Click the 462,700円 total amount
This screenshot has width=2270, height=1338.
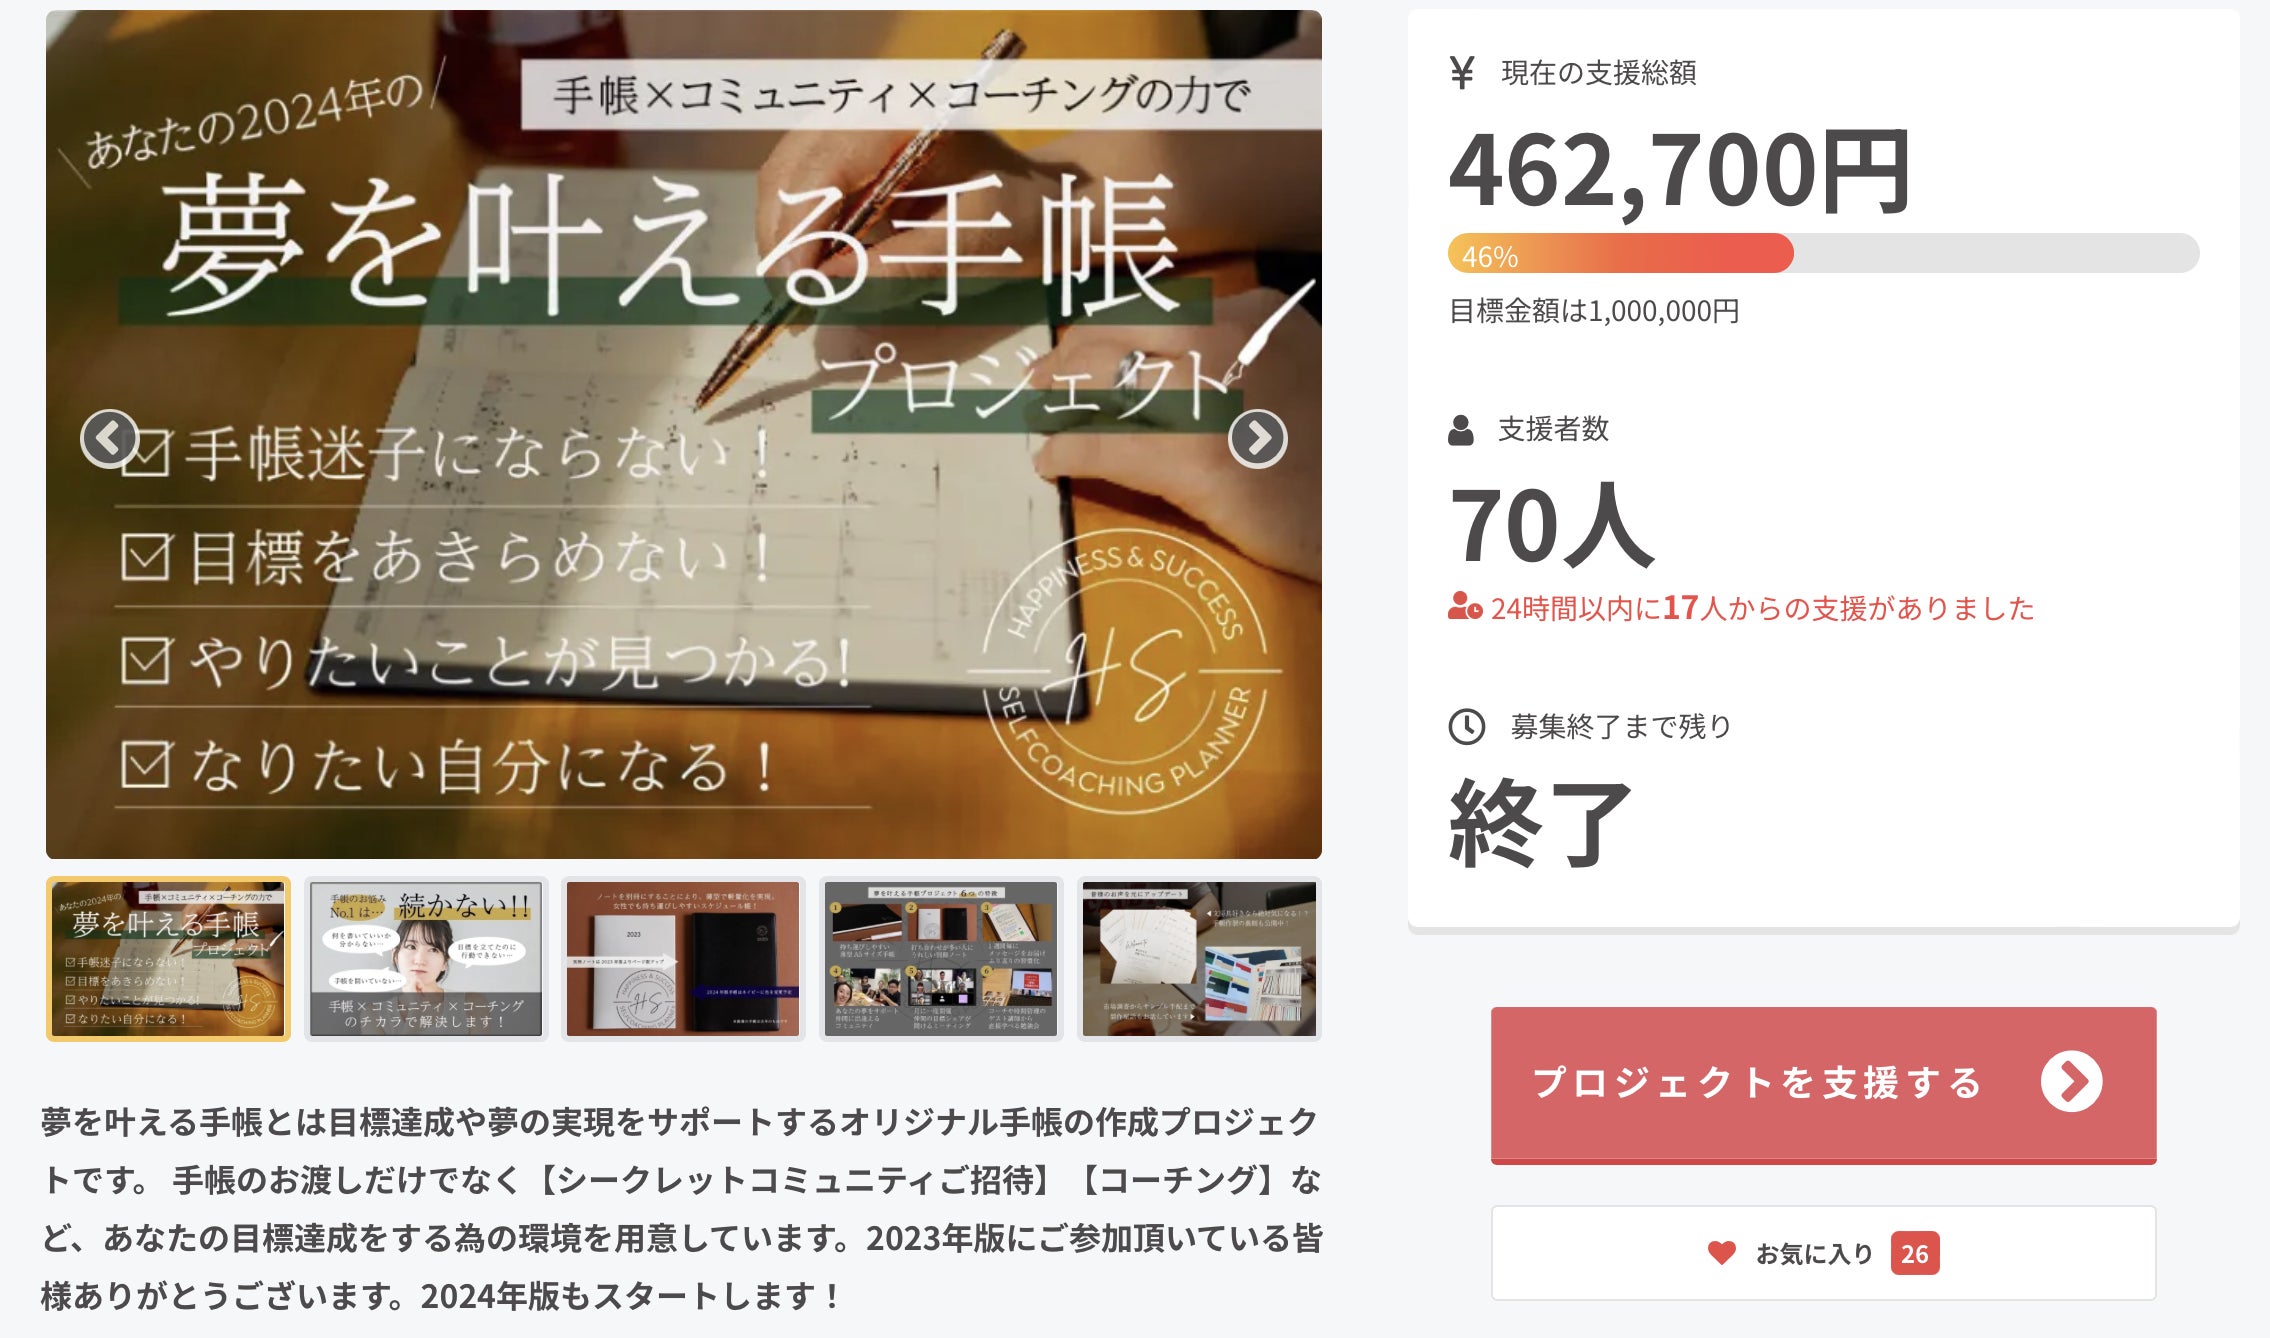point(1680,171)
